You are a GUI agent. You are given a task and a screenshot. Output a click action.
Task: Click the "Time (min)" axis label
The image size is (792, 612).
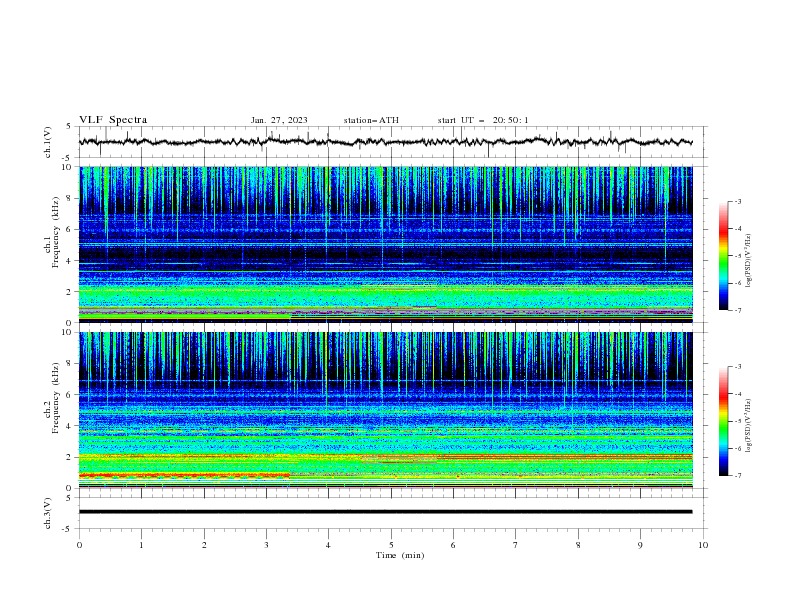400,555
